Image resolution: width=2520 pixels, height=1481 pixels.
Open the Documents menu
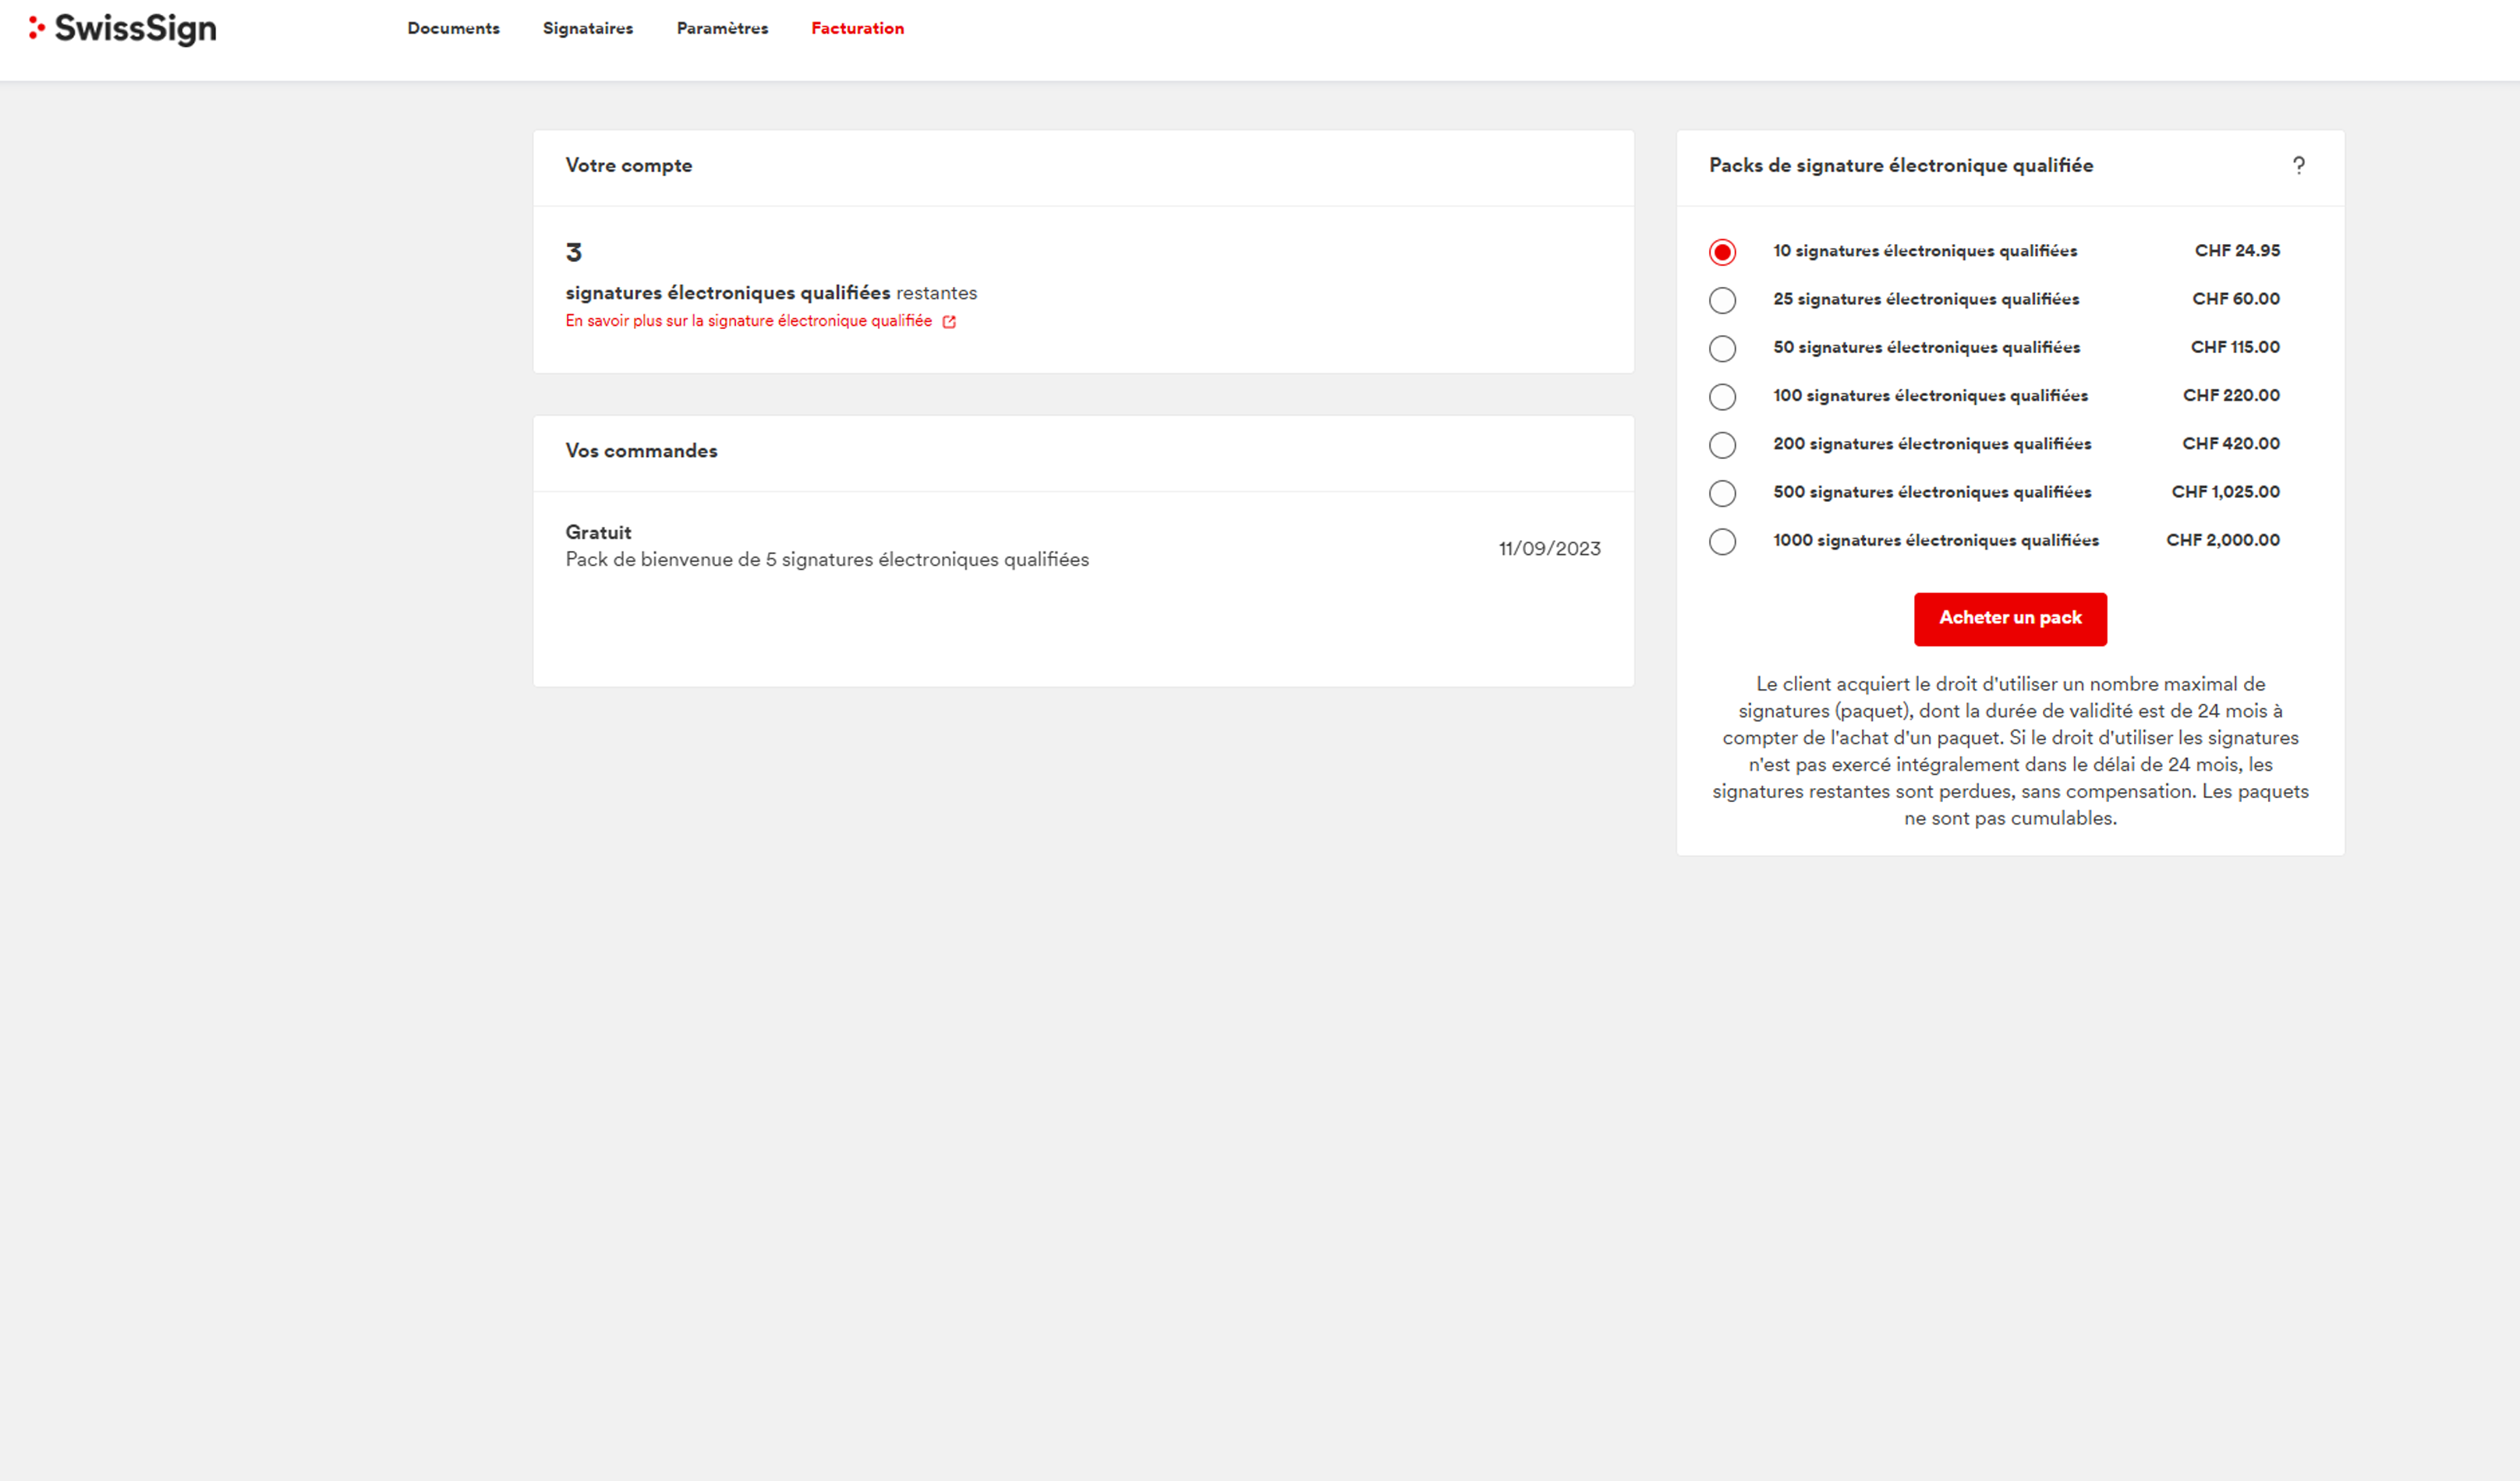point(453,29)
